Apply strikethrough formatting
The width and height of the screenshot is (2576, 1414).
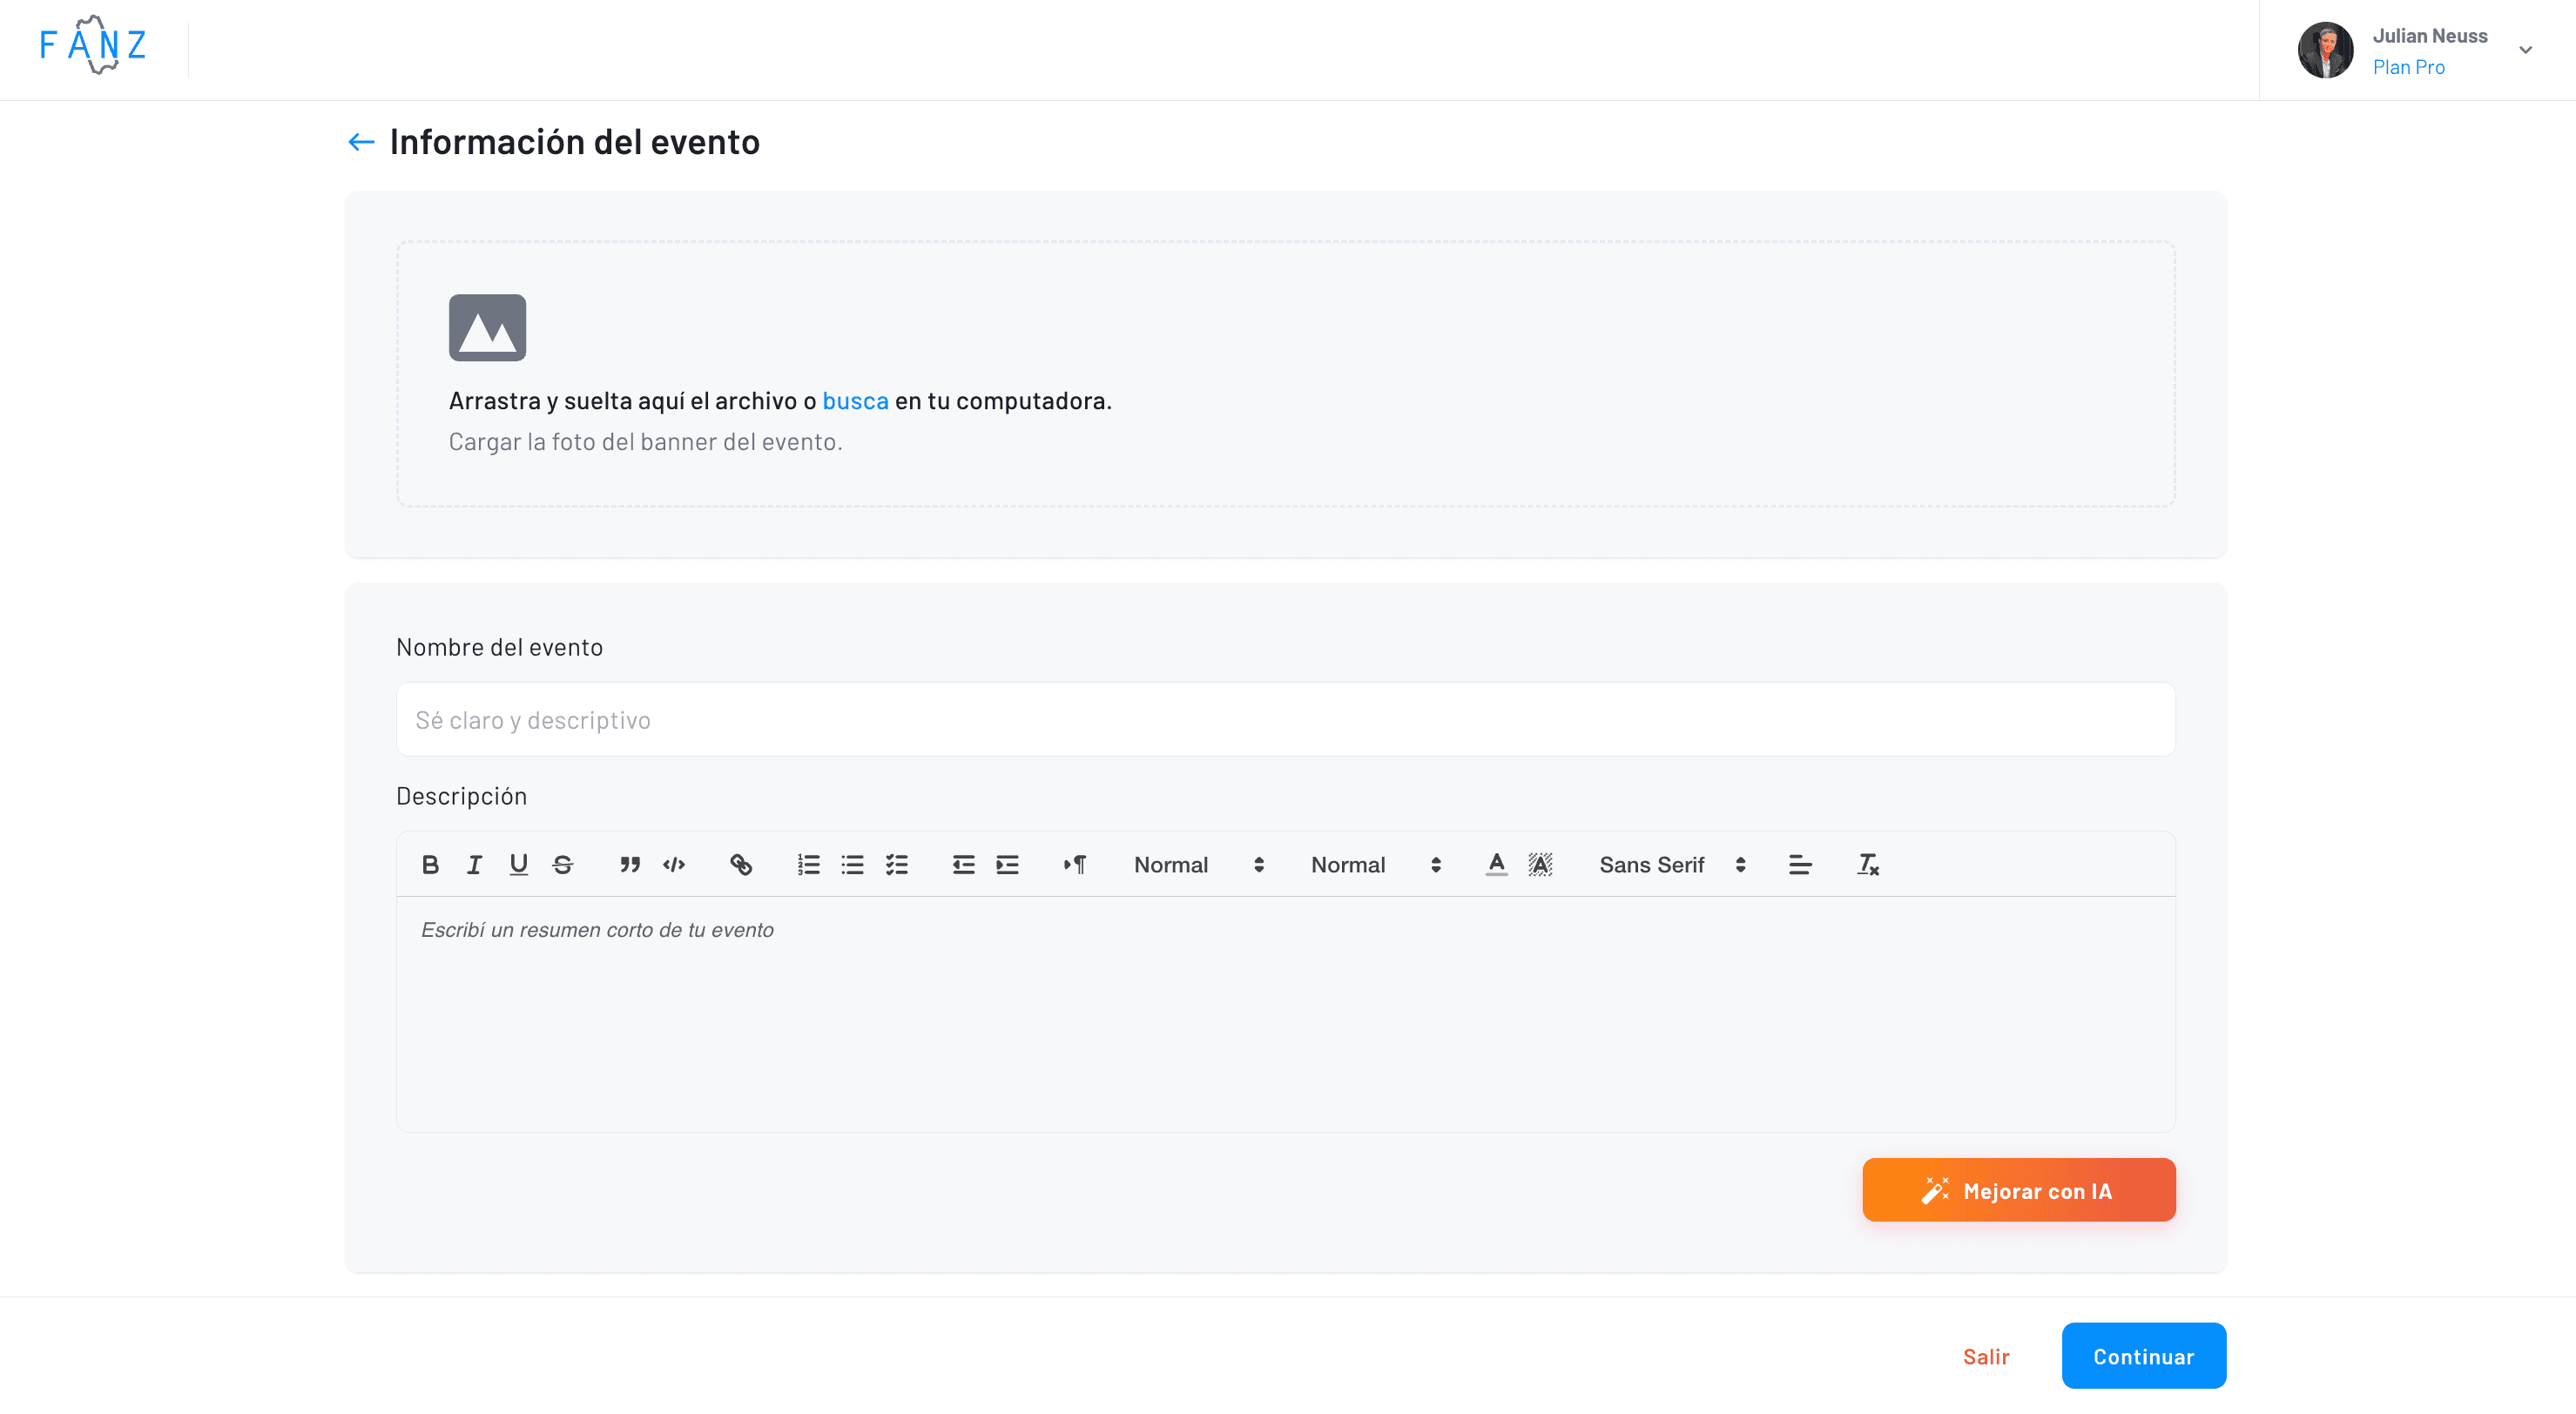[x=562, y=864]
